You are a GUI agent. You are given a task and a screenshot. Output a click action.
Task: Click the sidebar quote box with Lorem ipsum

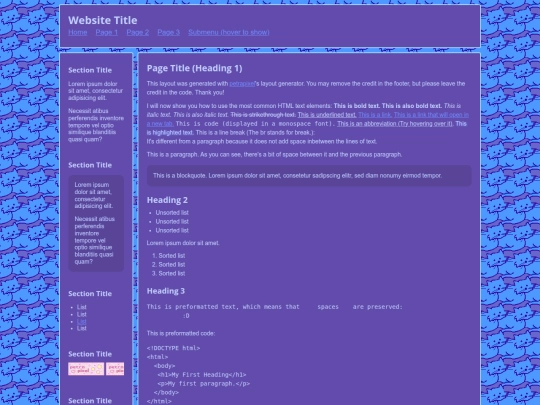pos(96,223)
